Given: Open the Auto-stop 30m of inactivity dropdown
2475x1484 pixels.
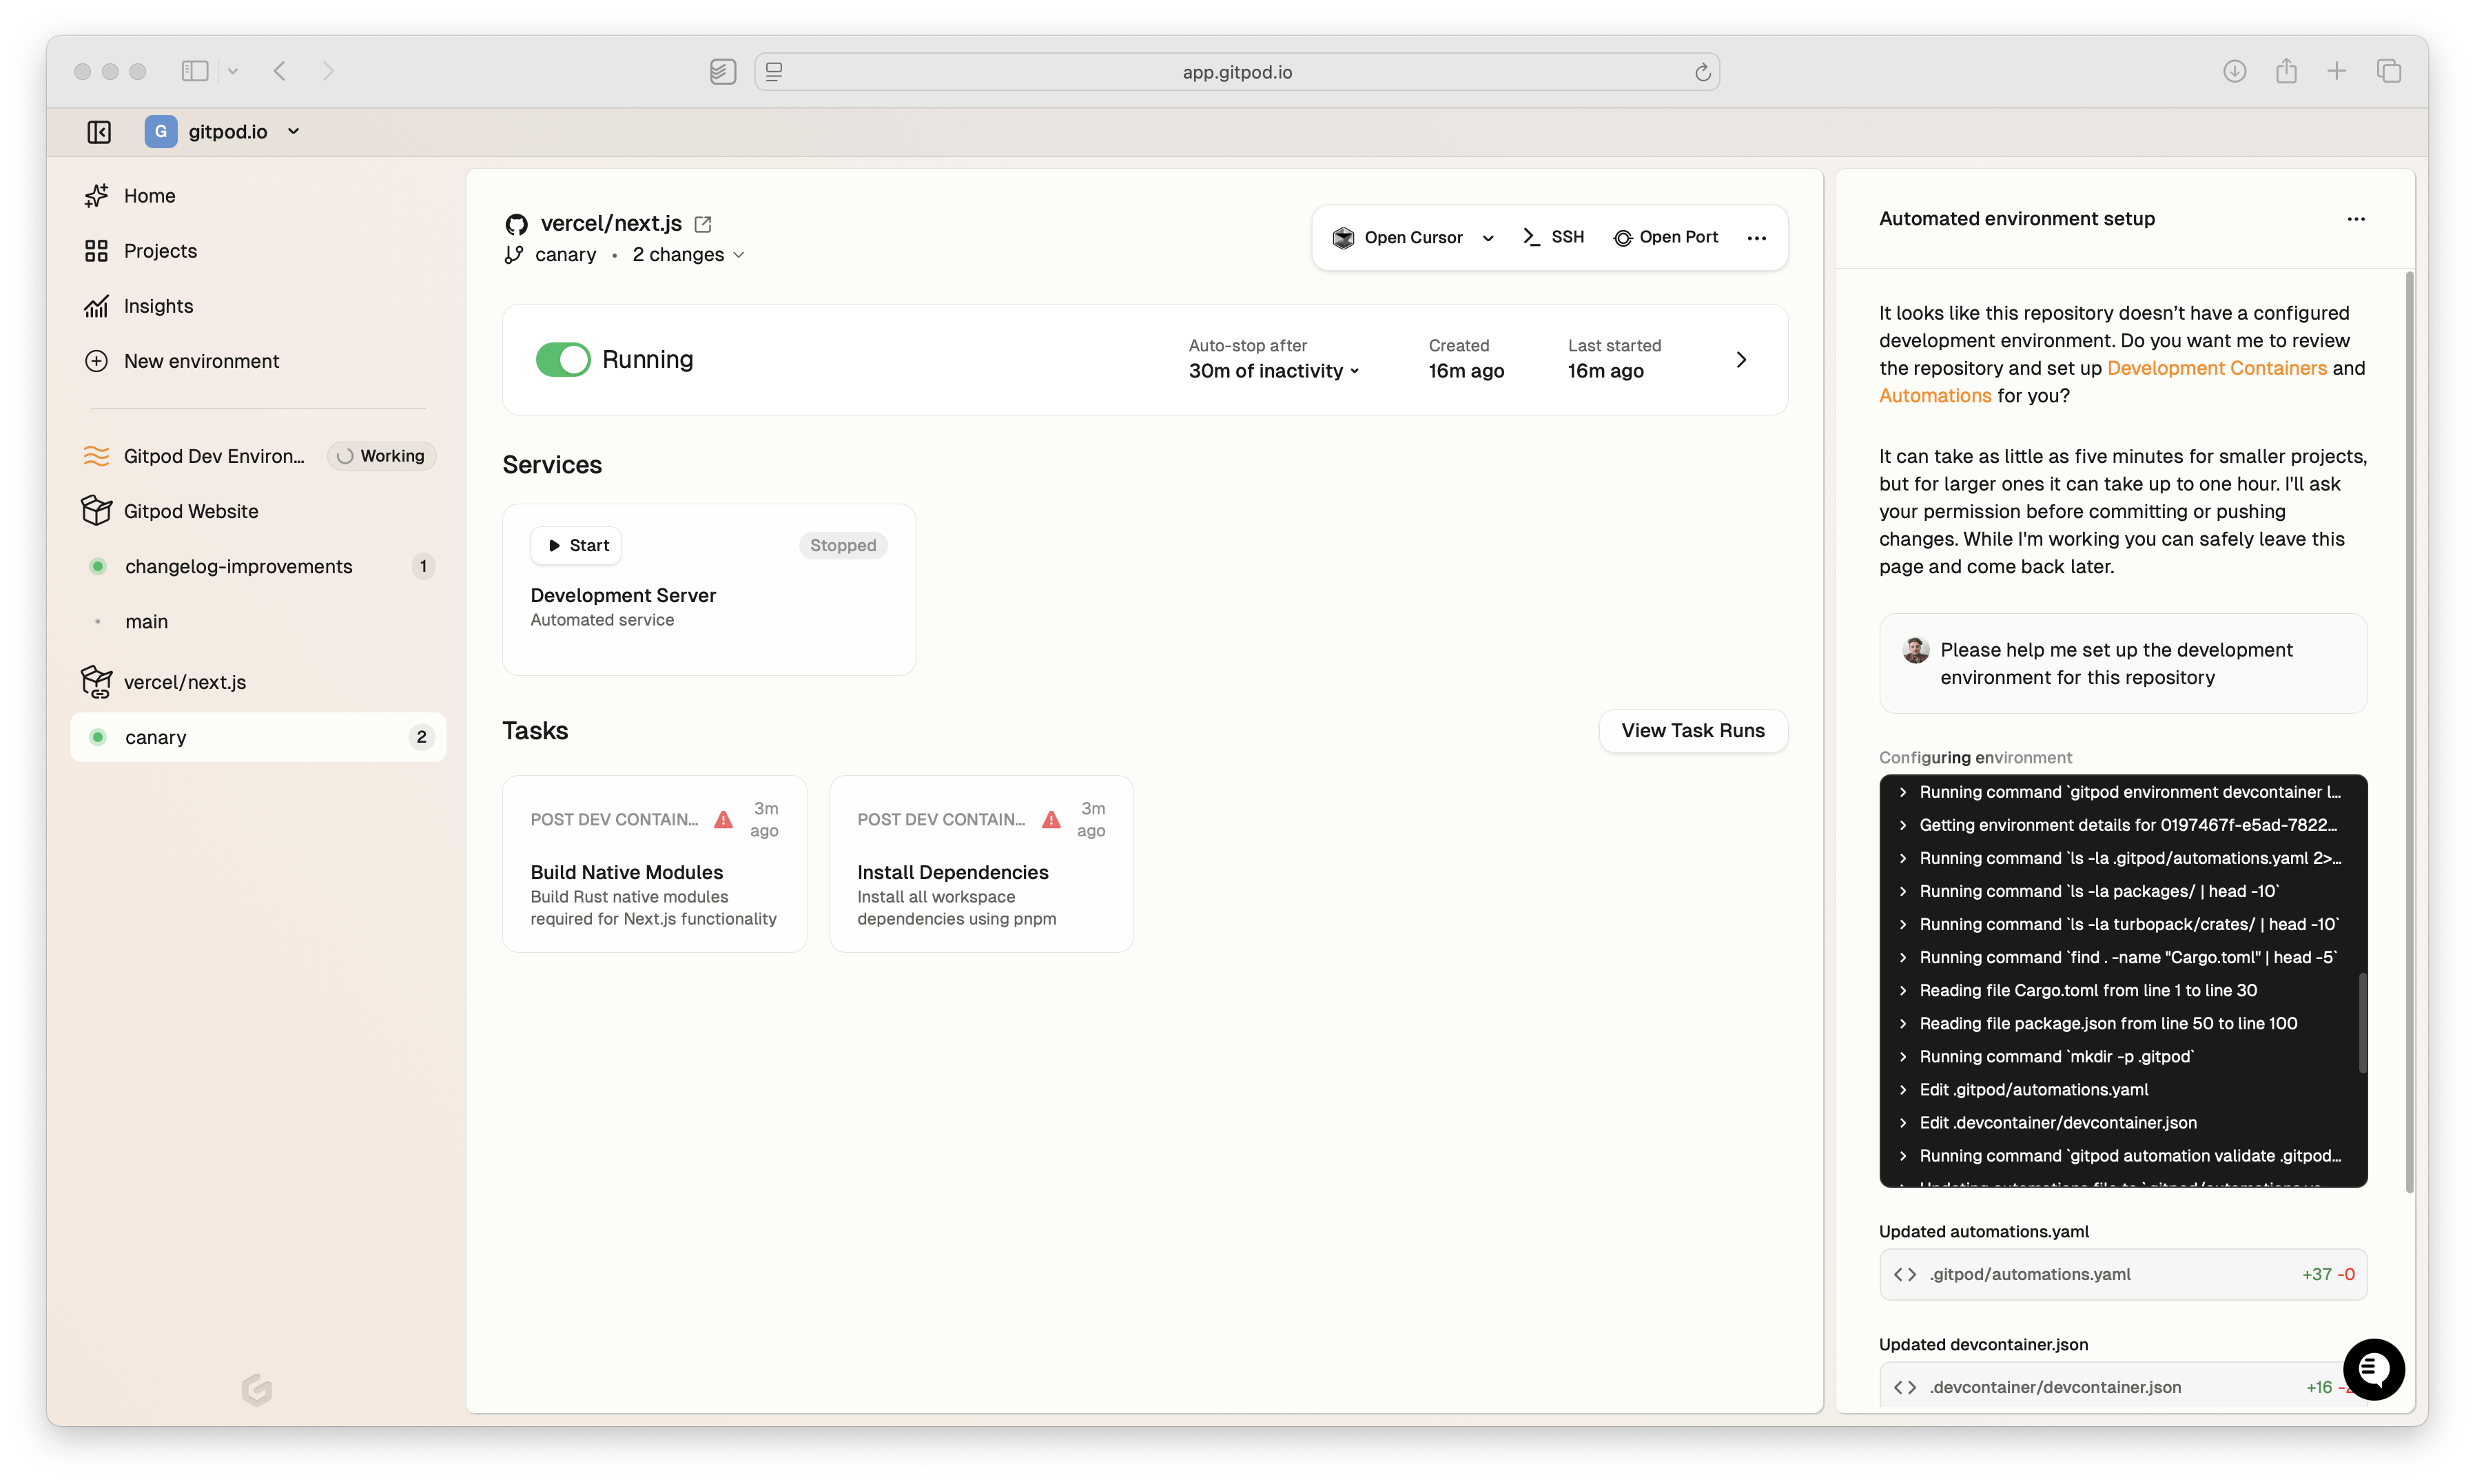Looking at the screenshot, I should click(1273, 371).
